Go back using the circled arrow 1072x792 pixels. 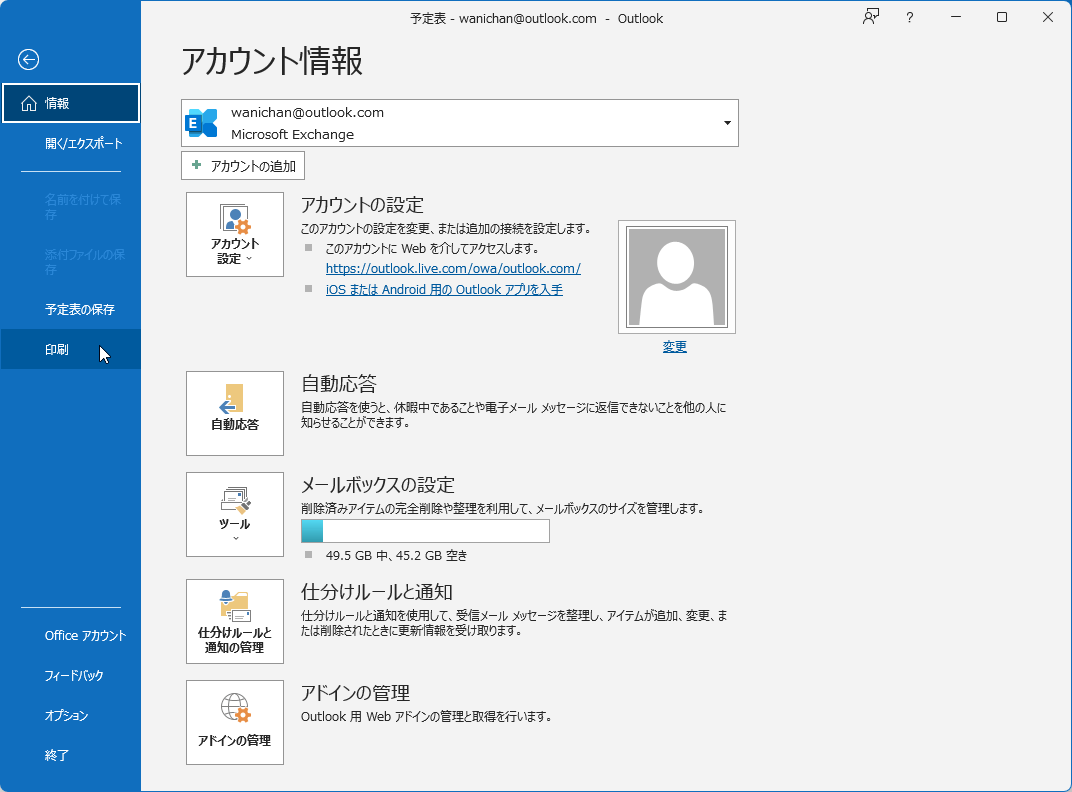[28, 60]
